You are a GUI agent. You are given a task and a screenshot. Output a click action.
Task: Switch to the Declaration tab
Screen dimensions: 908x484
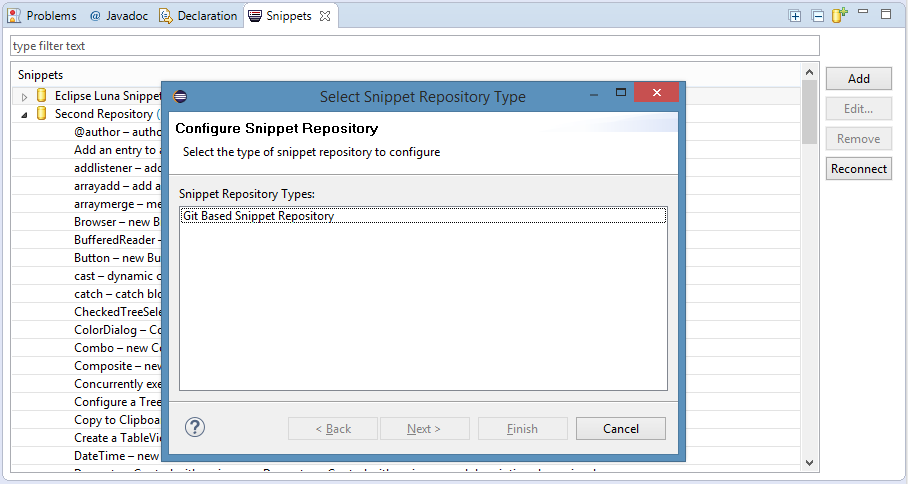198,16
